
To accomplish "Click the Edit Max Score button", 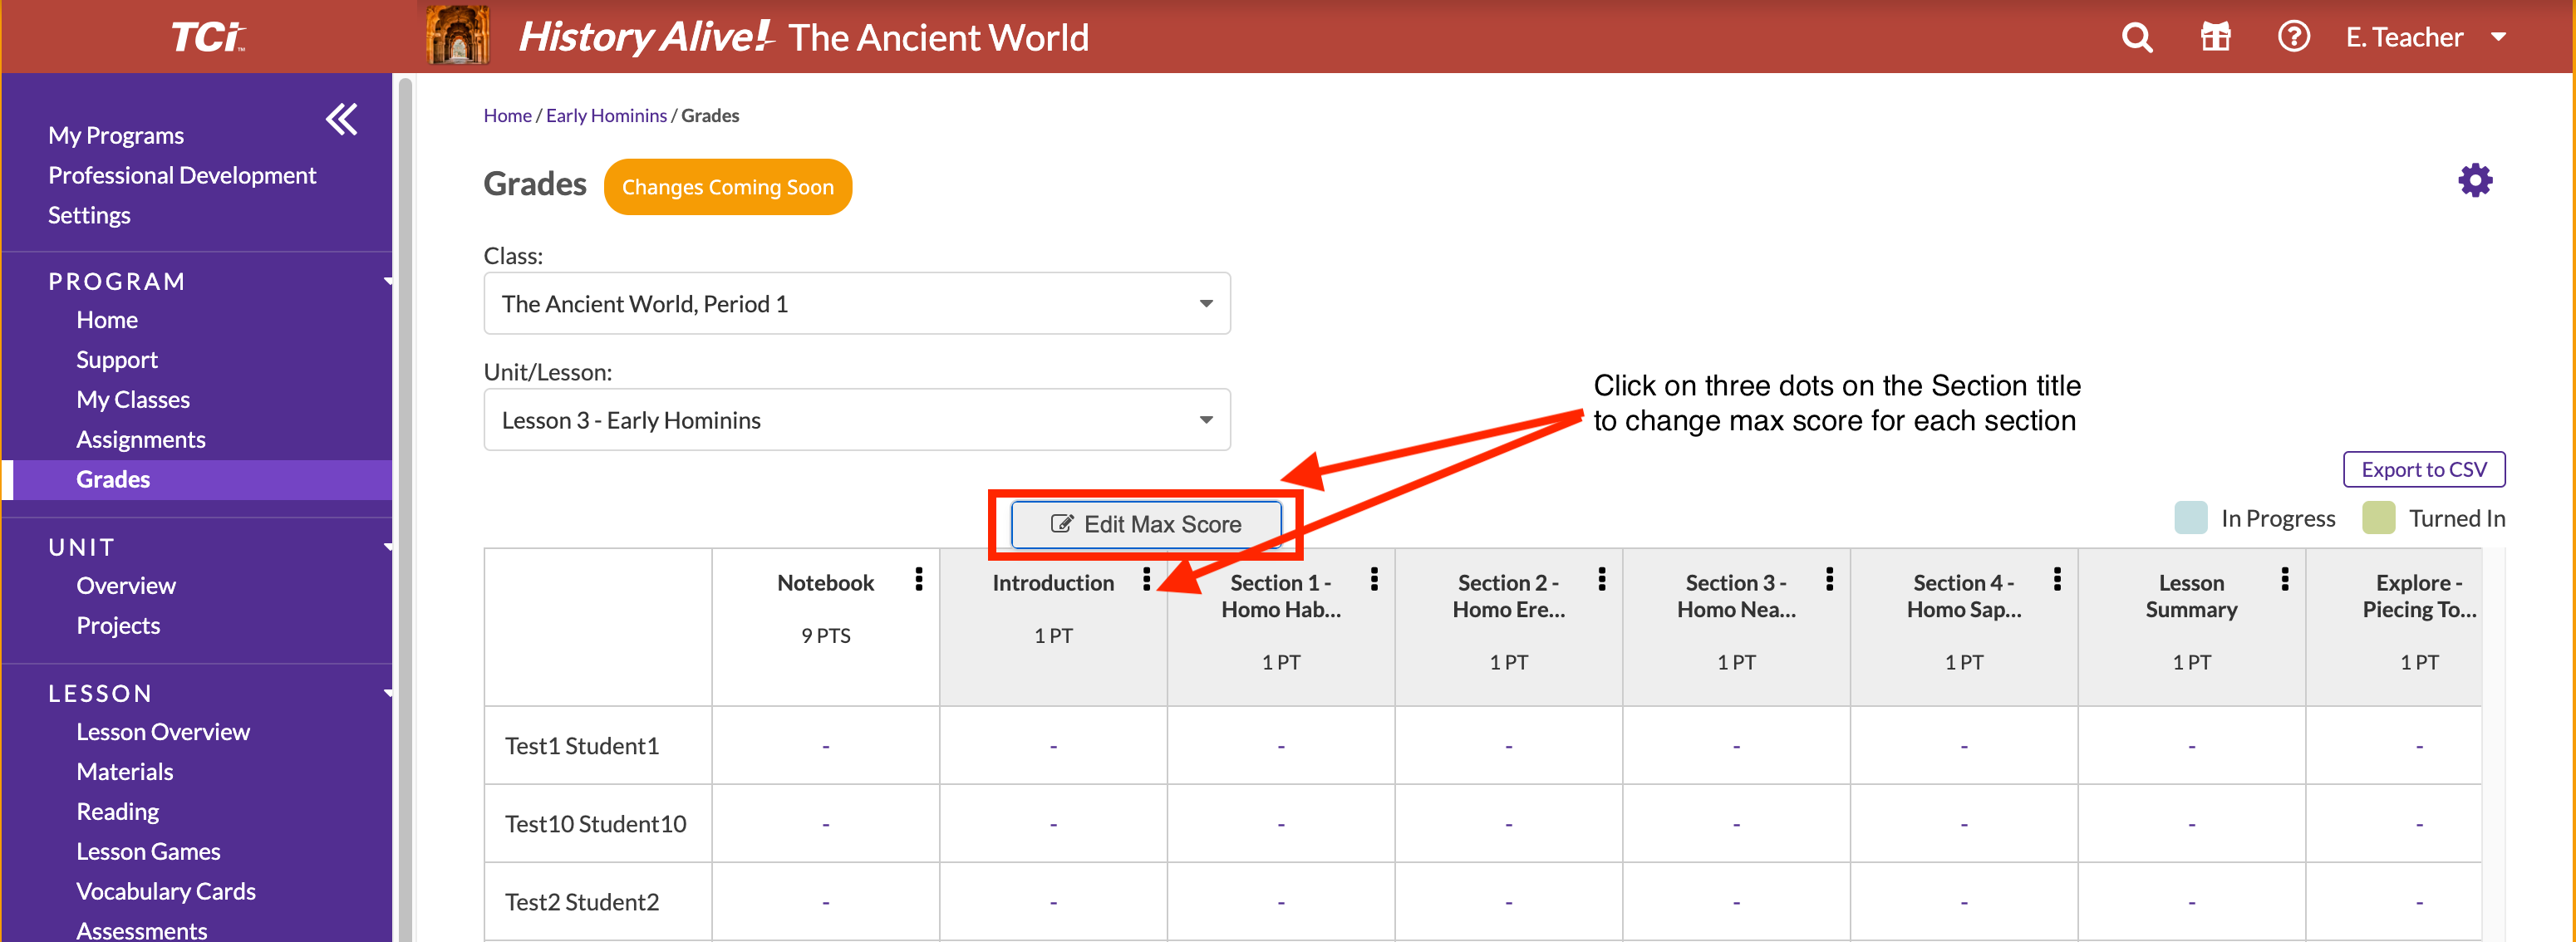I will [1146, 525].
